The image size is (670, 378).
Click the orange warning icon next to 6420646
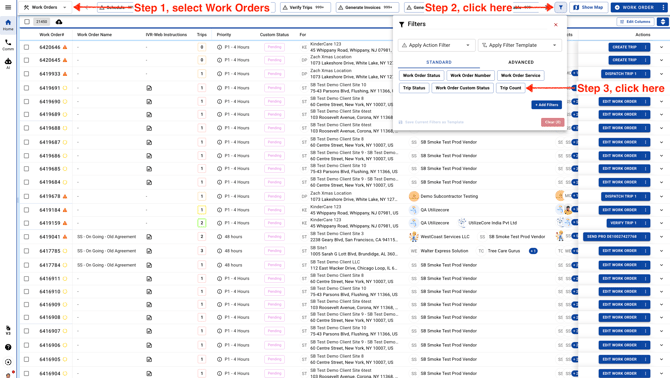pos(65,47)
